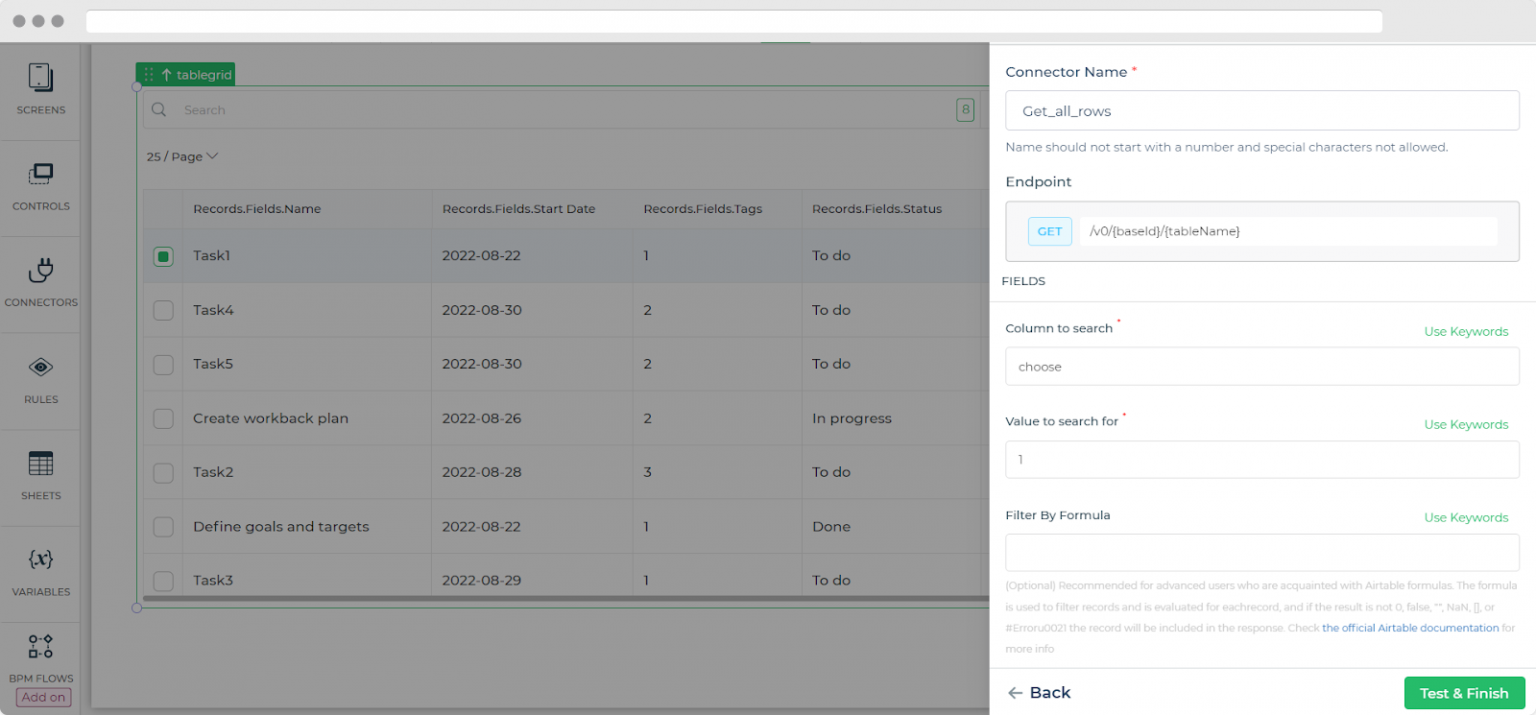
Task: Open the 25/Page dropdown
Action: point(182,156)
